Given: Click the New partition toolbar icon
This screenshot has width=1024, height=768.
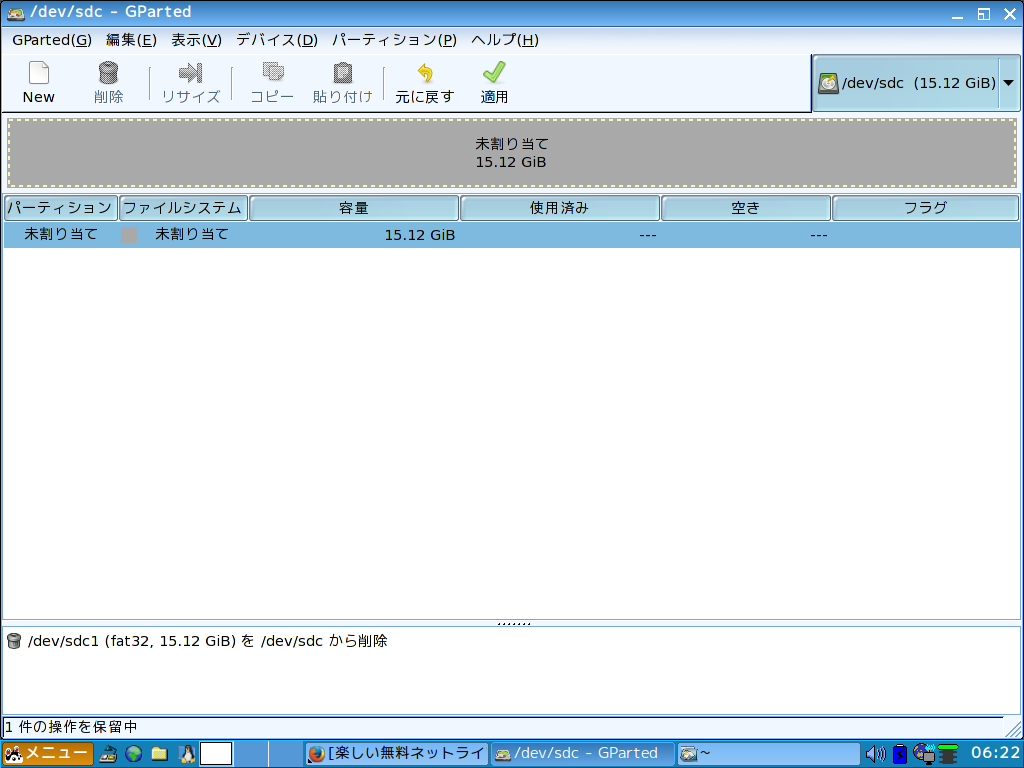Looking at the screenshot, I should (39, 73).
